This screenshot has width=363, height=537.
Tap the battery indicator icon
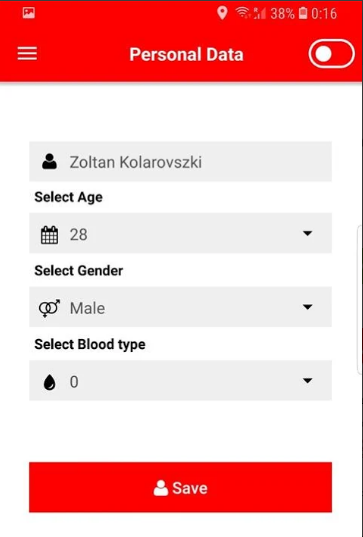coord(303,13)
